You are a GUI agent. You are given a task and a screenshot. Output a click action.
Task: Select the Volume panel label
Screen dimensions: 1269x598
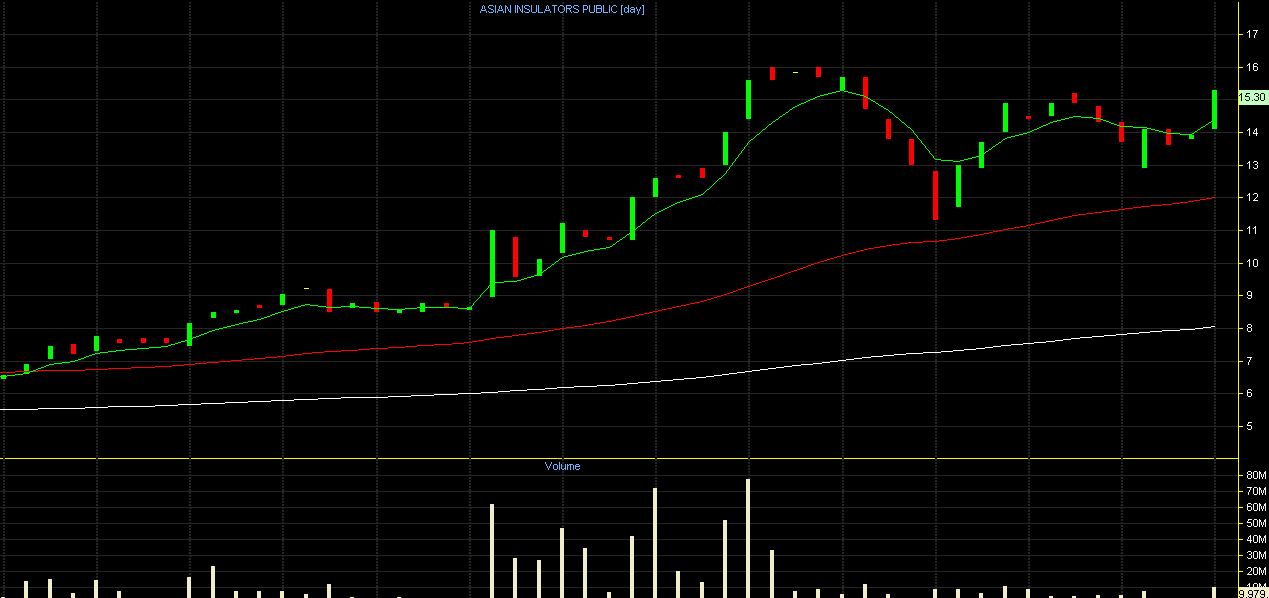562,466
